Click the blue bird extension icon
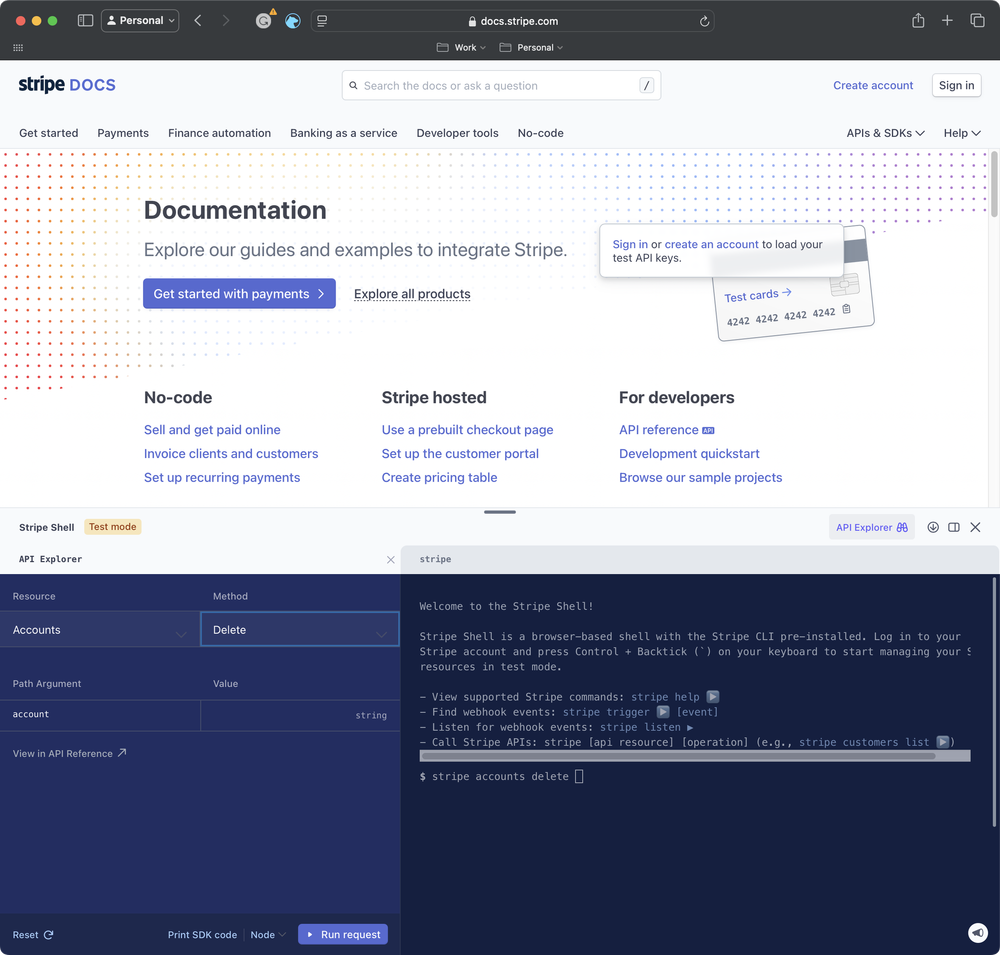The height and width of the screenshot is (955, 1000). (x=293, y=21)
